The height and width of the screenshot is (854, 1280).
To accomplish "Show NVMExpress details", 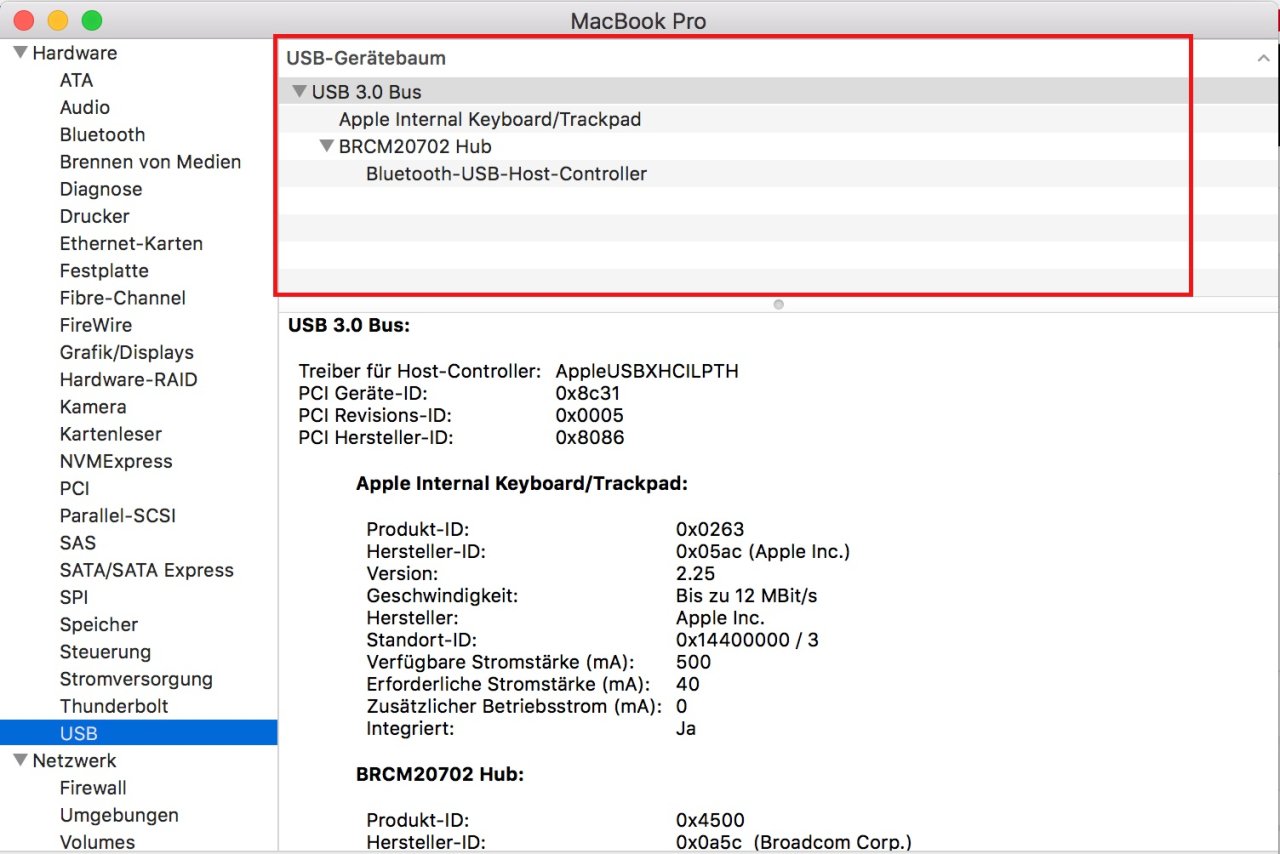I will [116, 461].
